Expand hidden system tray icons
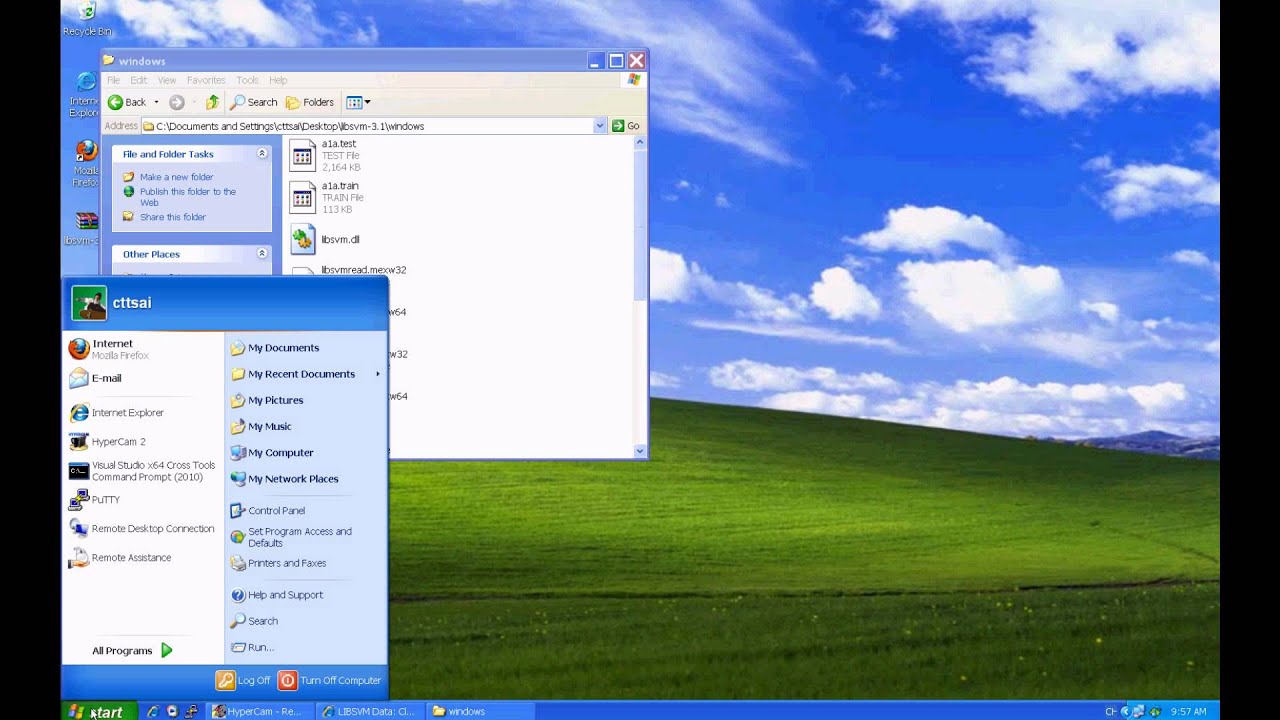The width and height of the screenshot is (1280, 720). 1125,712
